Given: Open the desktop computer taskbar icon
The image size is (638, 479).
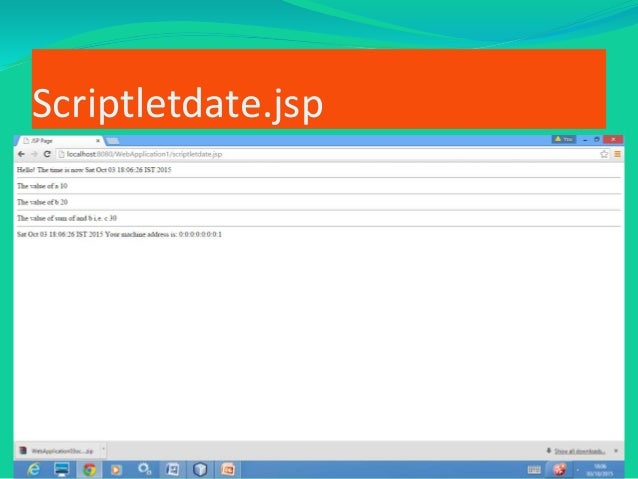Looking at the screenshot, I should pos(62,470).
